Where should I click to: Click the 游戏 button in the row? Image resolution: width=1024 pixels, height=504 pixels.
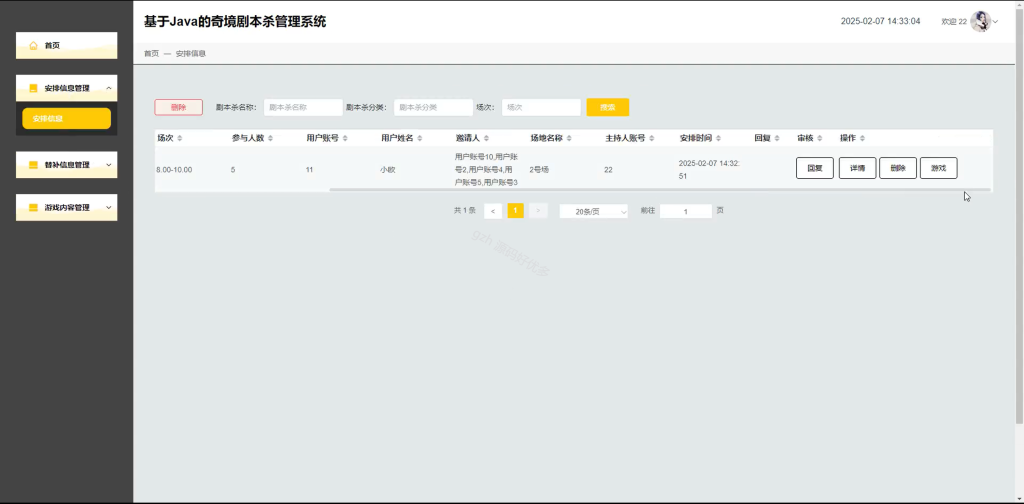pos(938,168)
